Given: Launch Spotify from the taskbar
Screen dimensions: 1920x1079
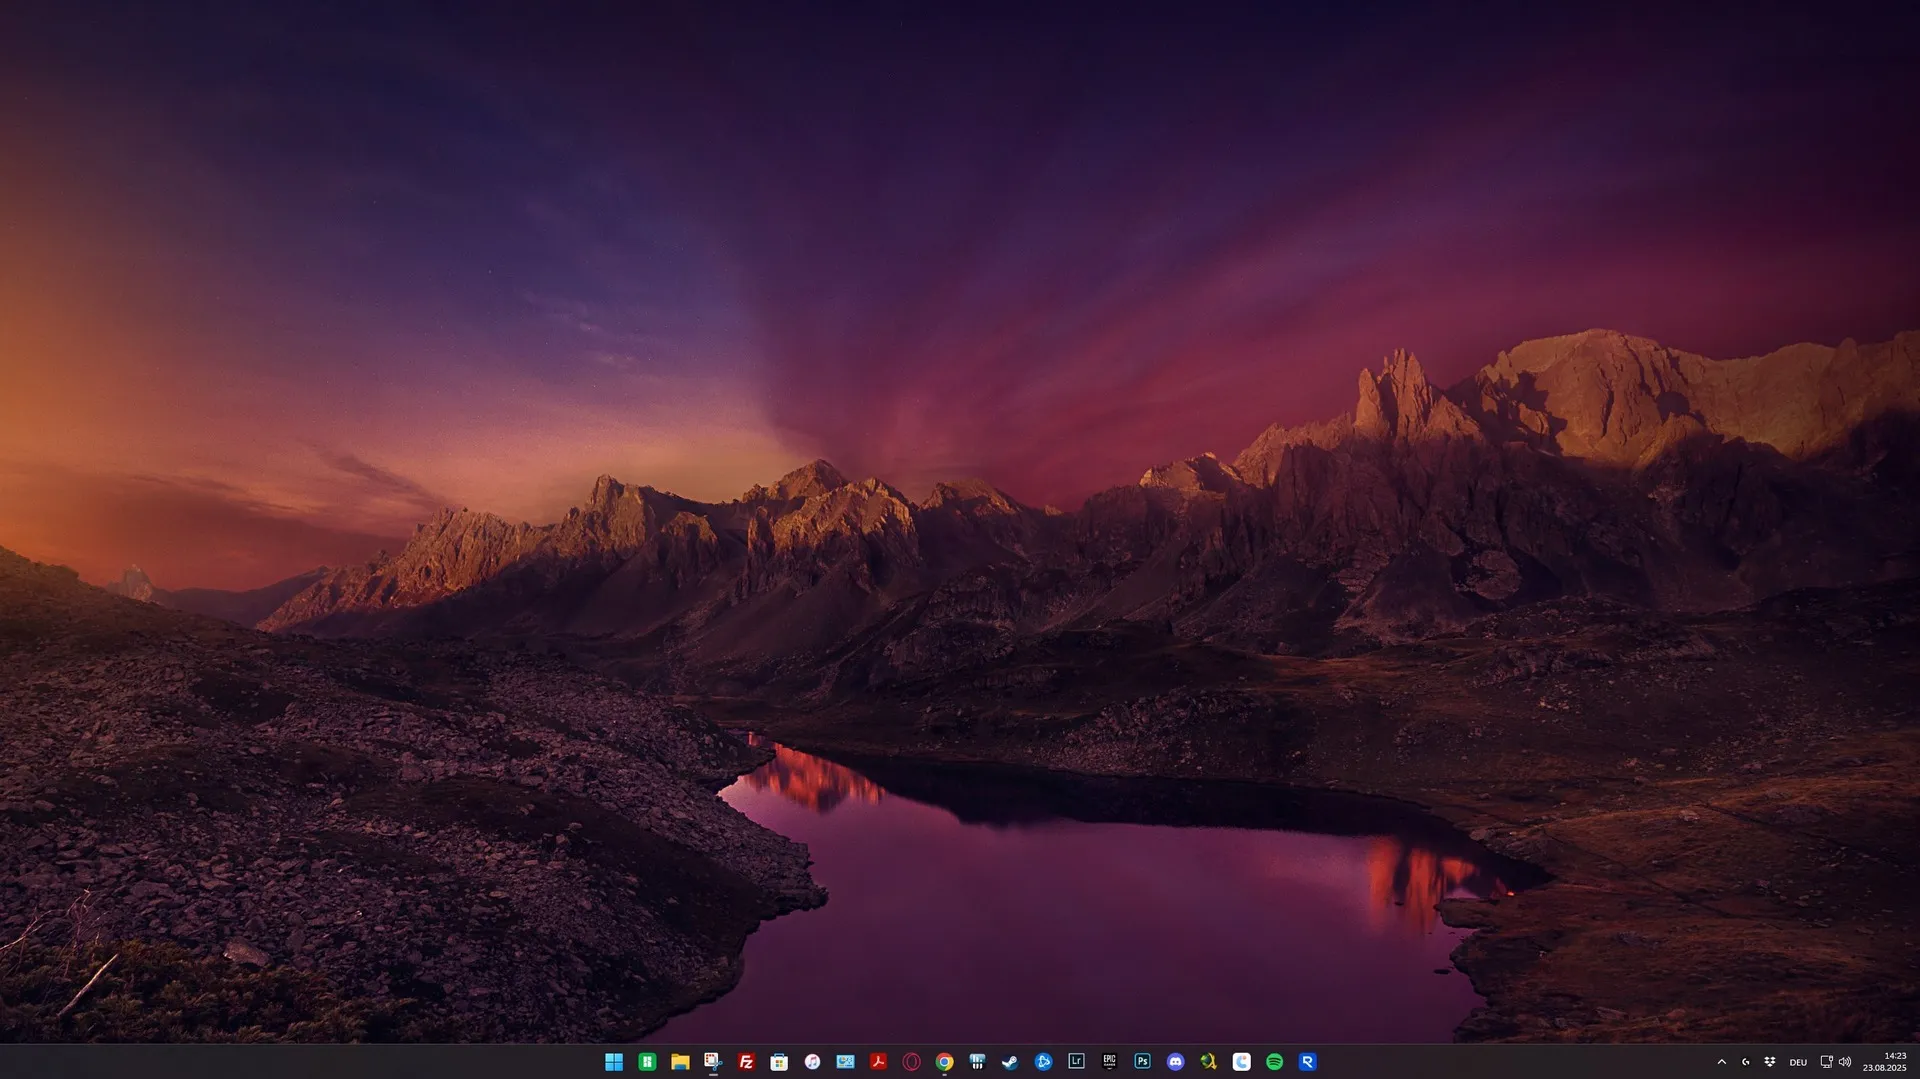Looking at the screenshot, I should [1274, 1062].
